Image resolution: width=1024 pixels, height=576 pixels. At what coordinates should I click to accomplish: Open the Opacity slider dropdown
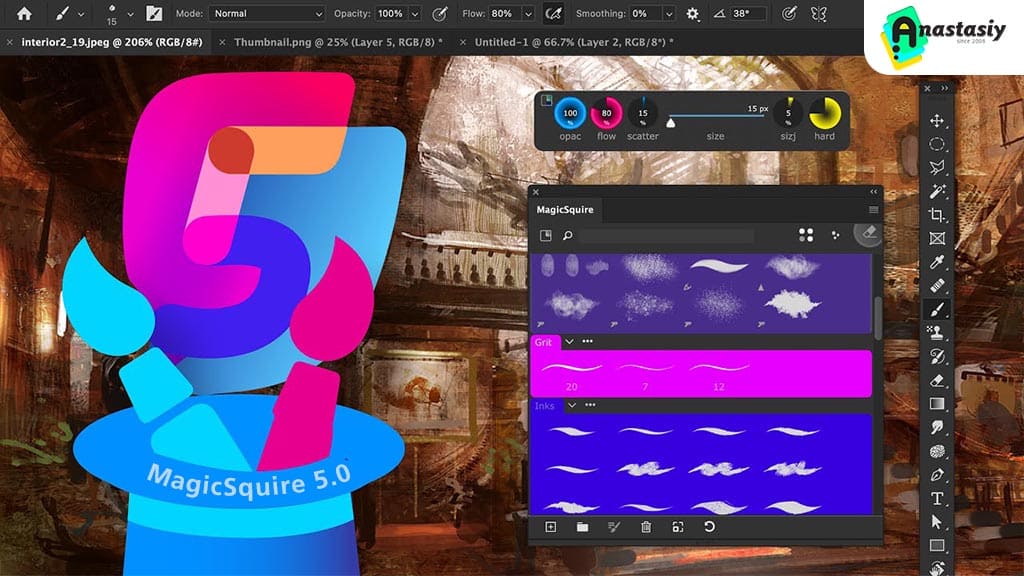click(x=415, y=14)
